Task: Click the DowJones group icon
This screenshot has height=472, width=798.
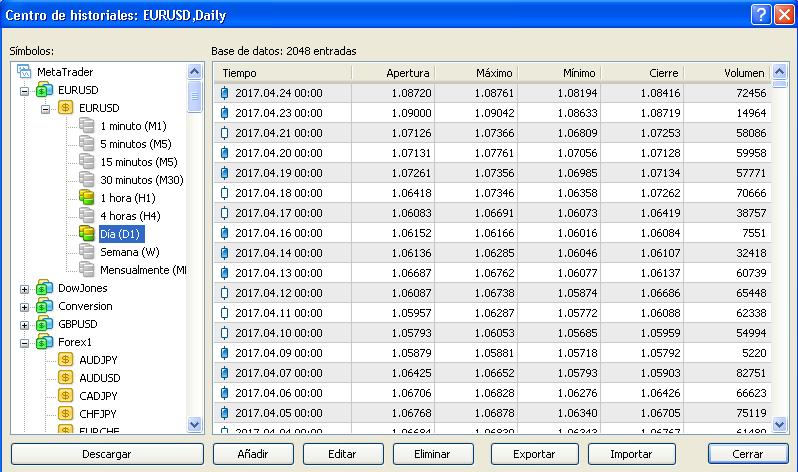Action: click(45, 288)
